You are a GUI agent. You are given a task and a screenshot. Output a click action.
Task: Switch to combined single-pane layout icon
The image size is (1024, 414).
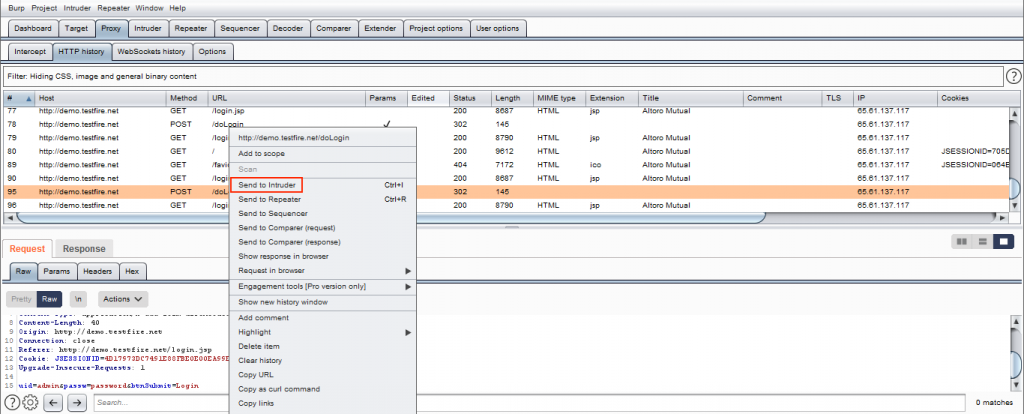coord(1002,241)
